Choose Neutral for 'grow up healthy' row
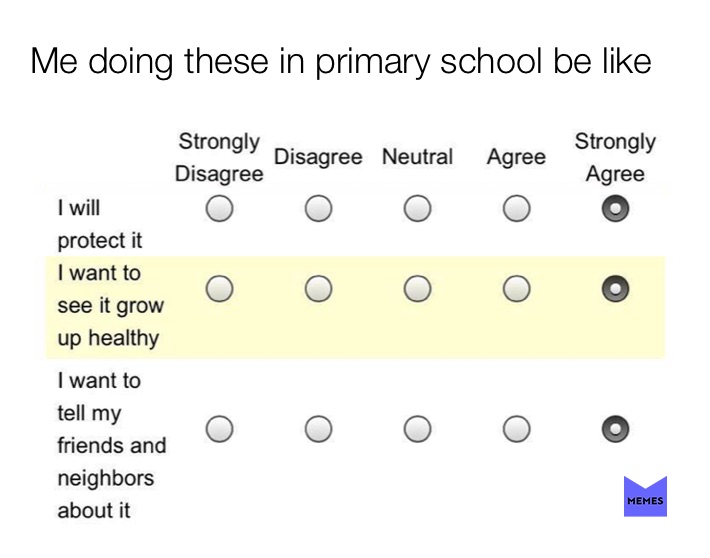710x558 pixels. (x=417, y=289)
